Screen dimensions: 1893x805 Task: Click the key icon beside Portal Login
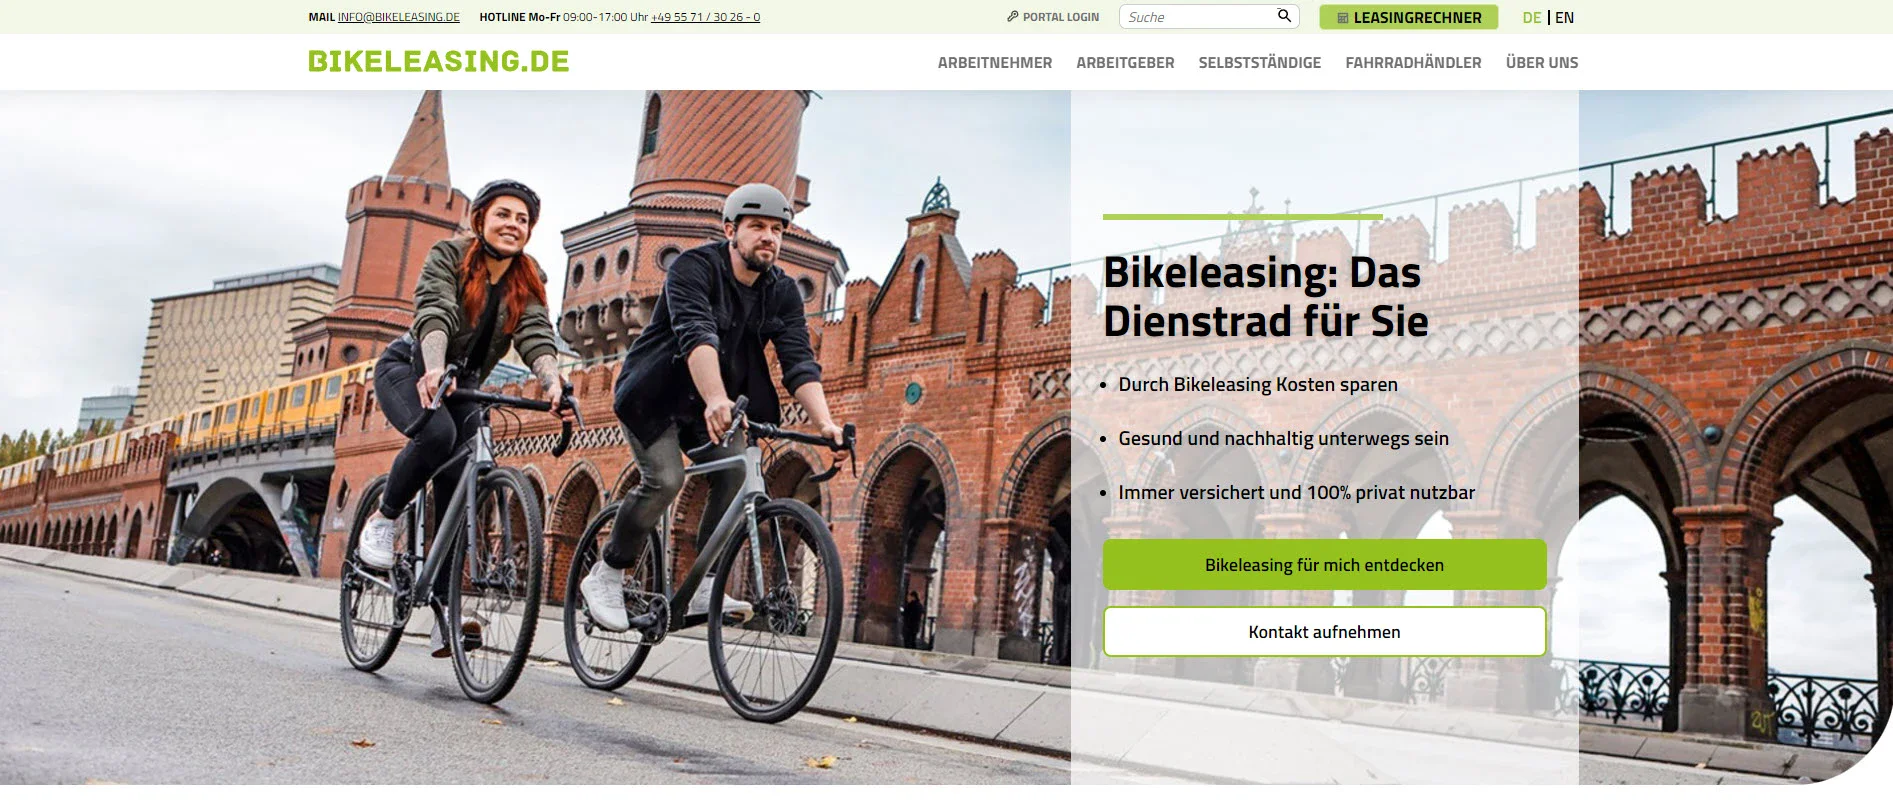point(1012,17)
